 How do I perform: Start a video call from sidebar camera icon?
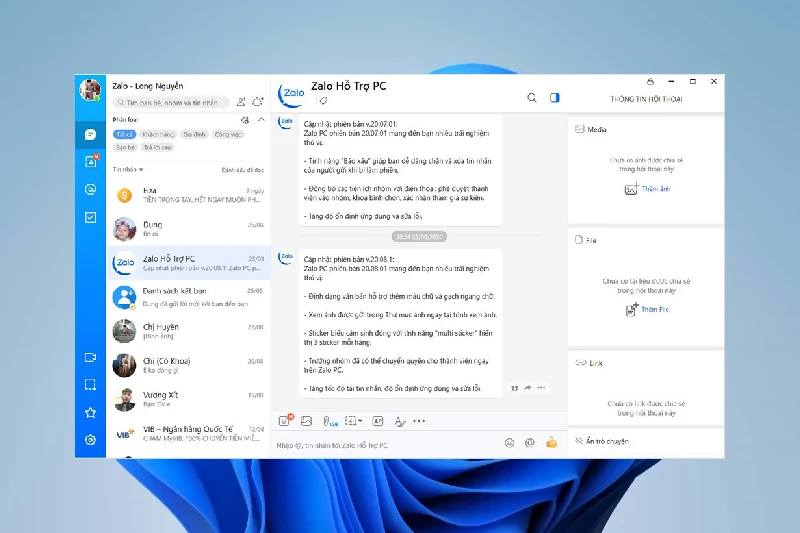(90, 357)
